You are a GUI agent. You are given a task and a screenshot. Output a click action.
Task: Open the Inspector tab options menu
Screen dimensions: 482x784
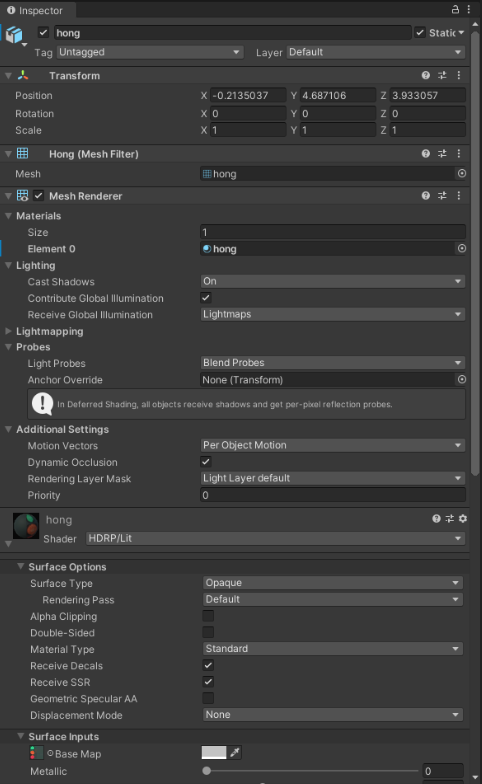468,9
